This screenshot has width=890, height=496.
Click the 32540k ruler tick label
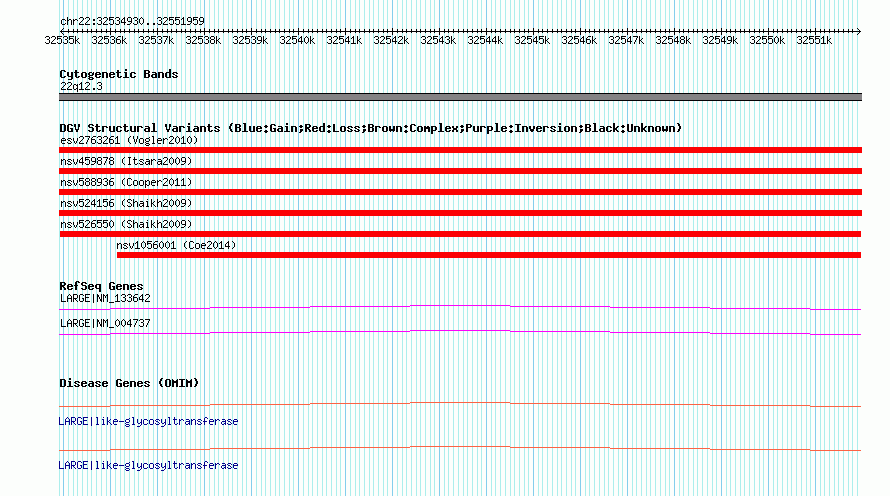(x=297, y=40)
